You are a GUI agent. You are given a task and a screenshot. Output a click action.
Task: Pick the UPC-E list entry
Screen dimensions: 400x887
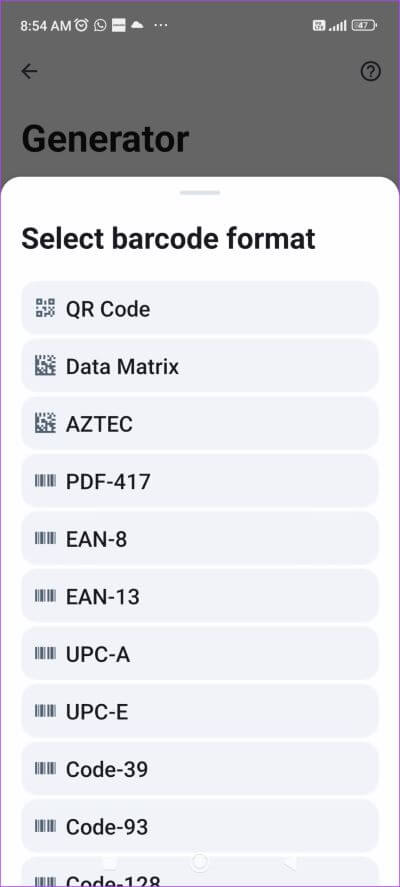[x=200, y=711]
